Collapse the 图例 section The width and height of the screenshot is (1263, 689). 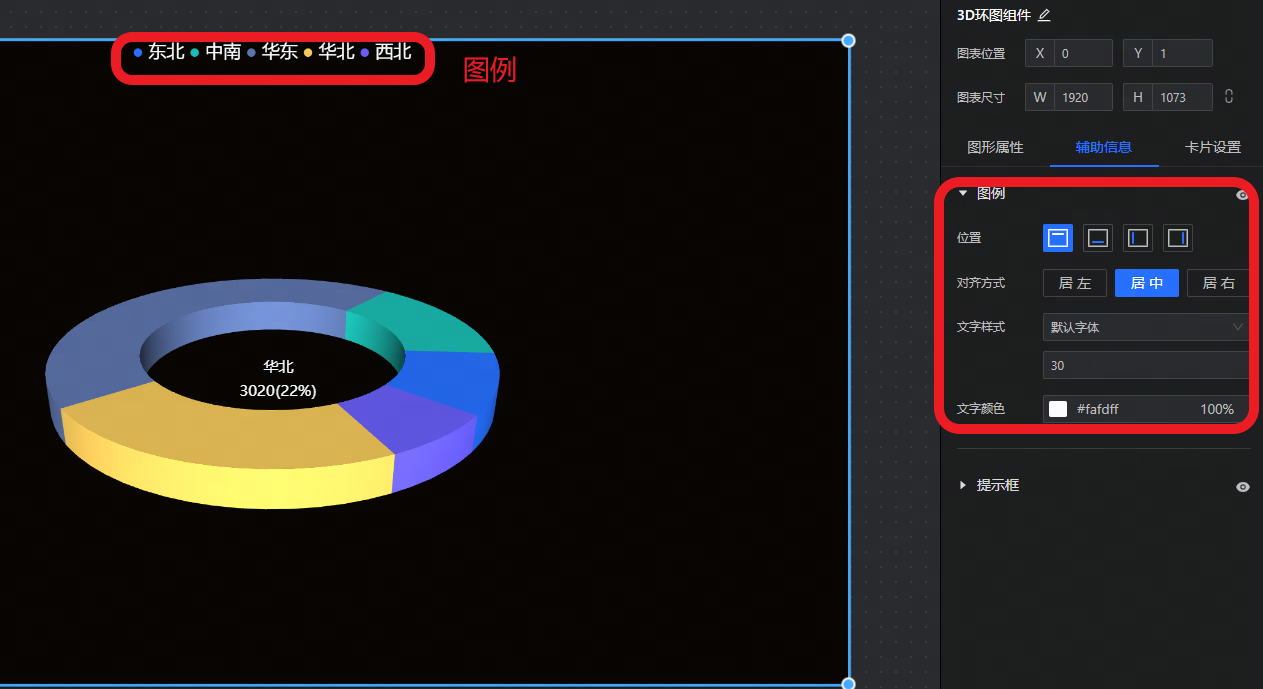pos(963,194)
